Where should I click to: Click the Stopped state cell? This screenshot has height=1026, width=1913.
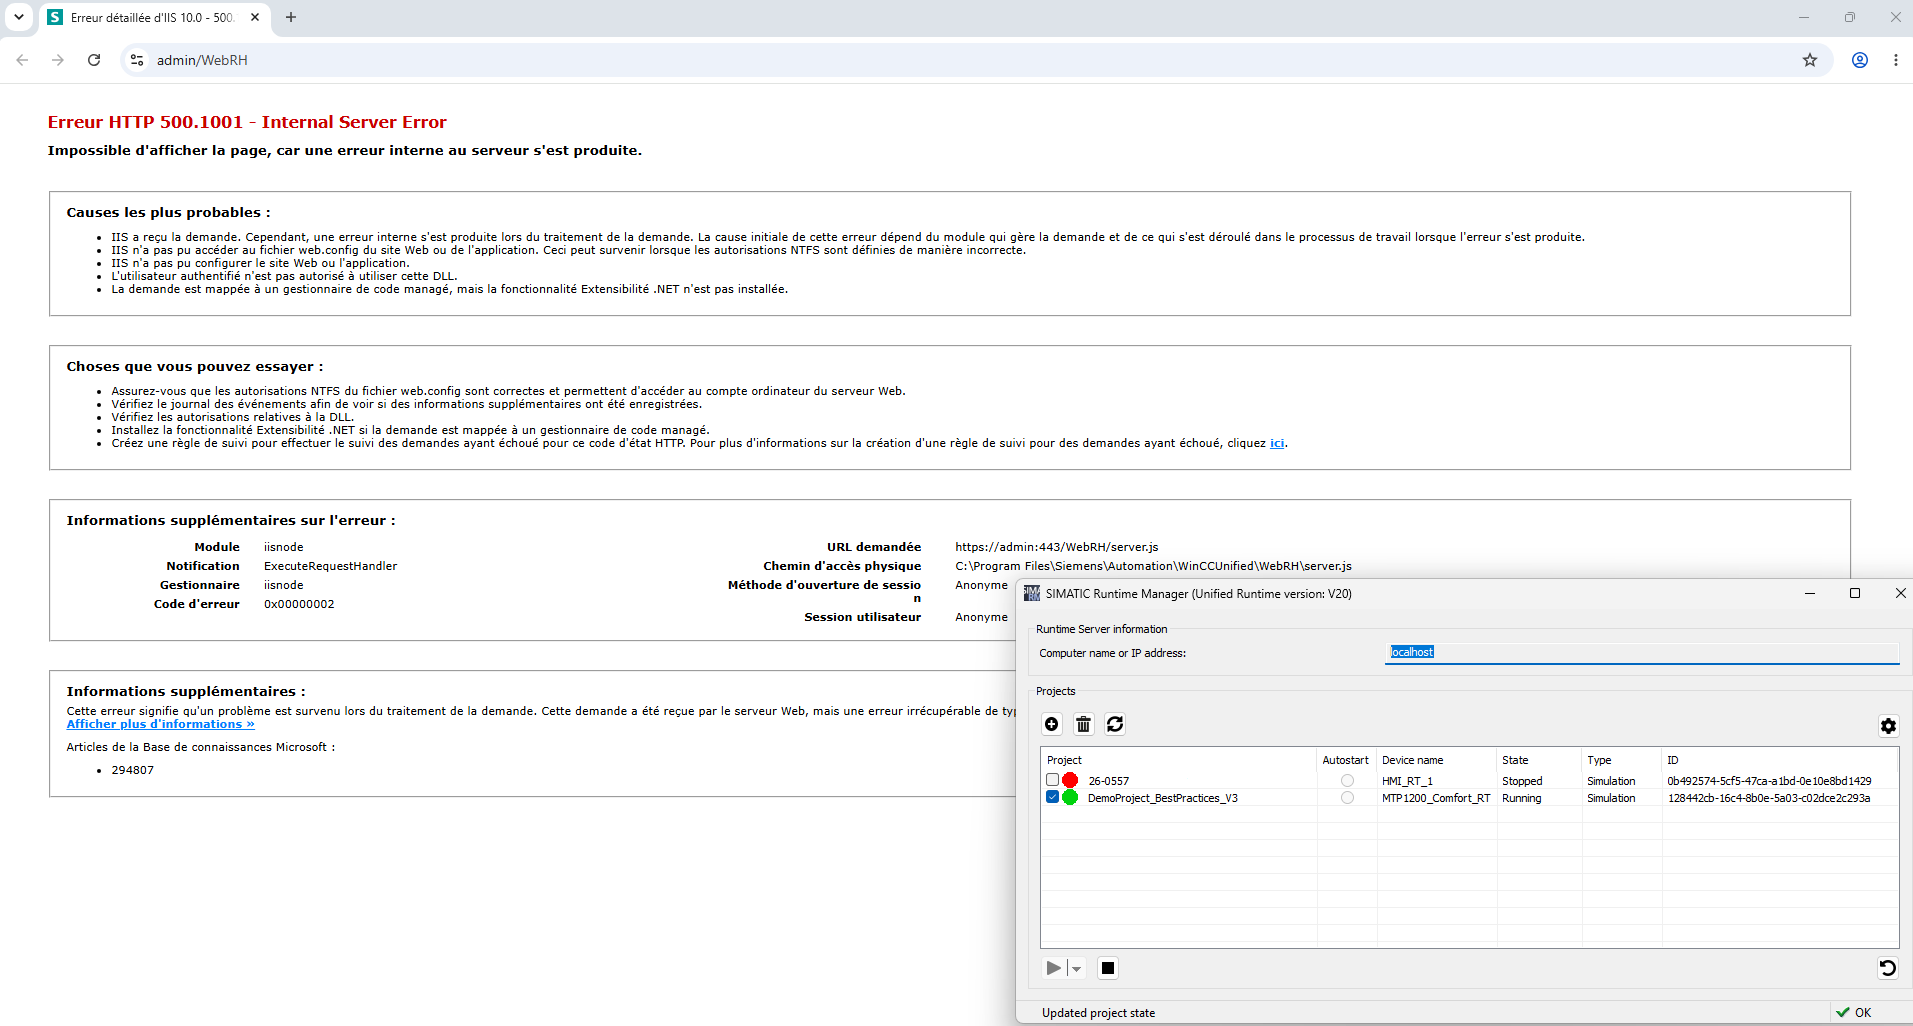click(x=1522, y=781)
